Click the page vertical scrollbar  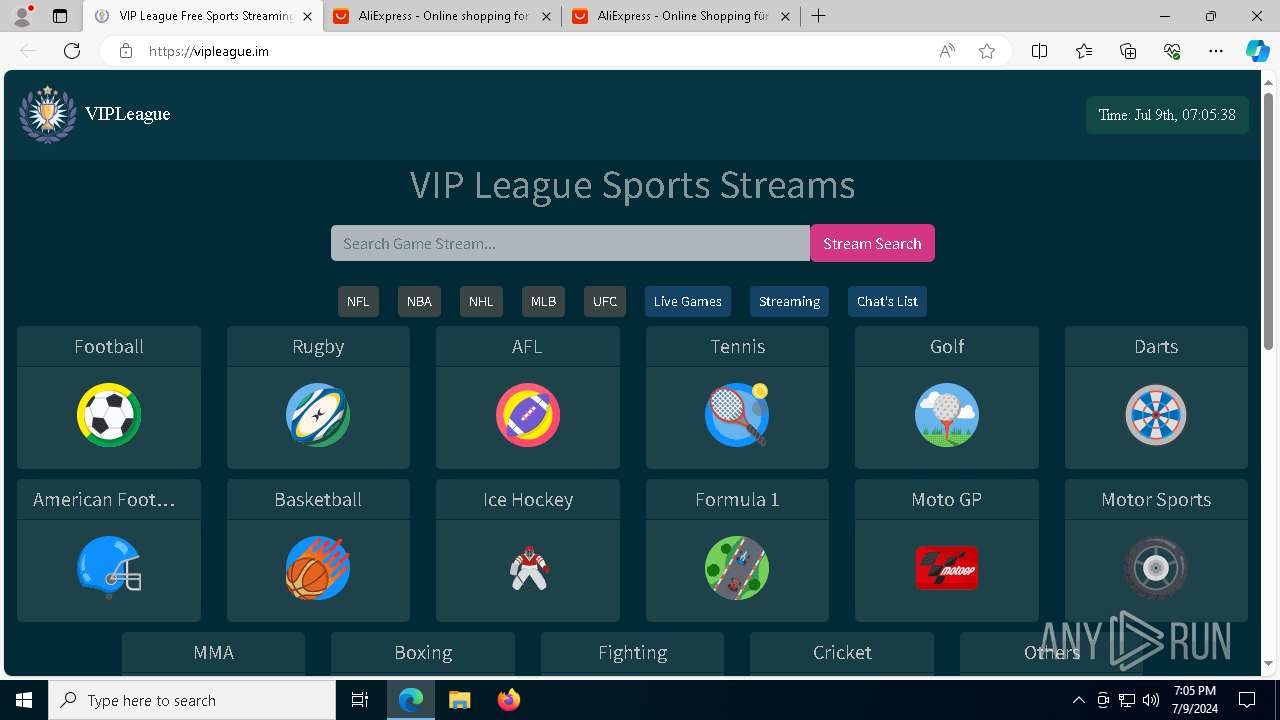click(1269, 220)
